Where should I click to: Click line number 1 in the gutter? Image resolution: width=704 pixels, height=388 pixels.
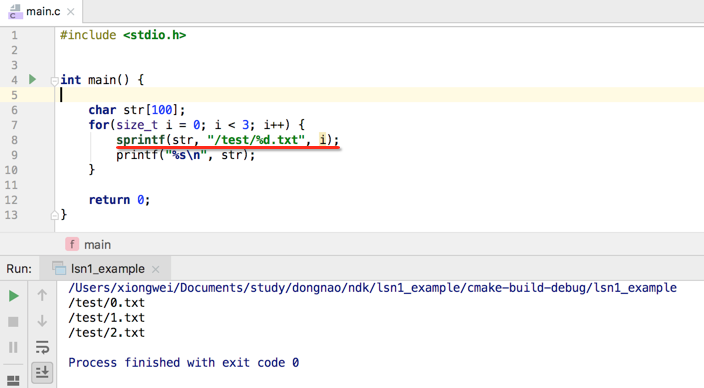14,35
